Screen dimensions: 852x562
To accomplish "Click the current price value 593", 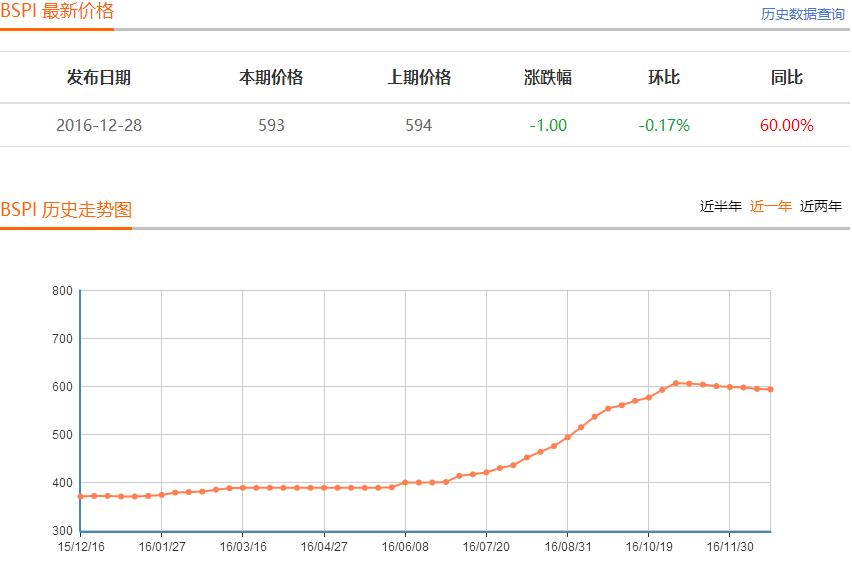I will click(271, 125).
